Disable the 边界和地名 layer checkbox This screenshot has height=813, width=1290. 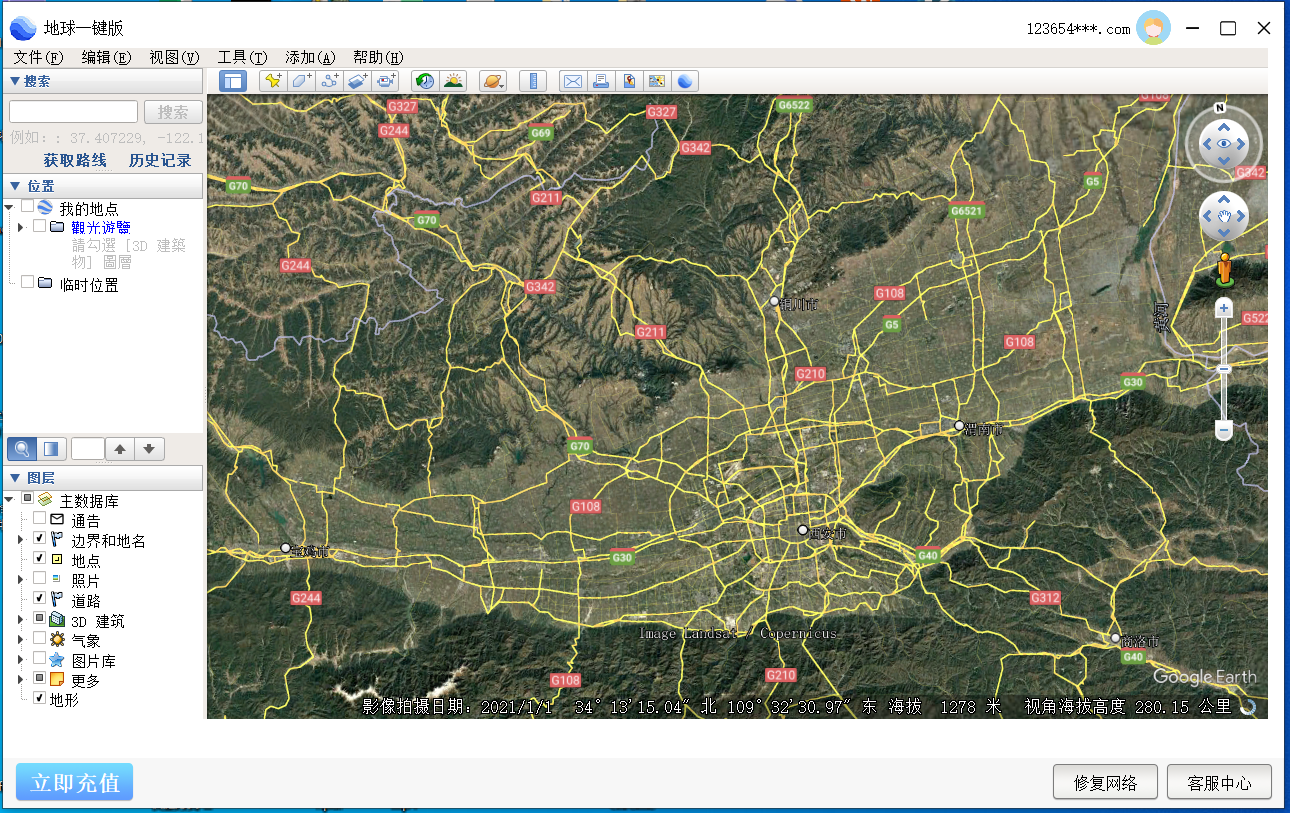40,539
